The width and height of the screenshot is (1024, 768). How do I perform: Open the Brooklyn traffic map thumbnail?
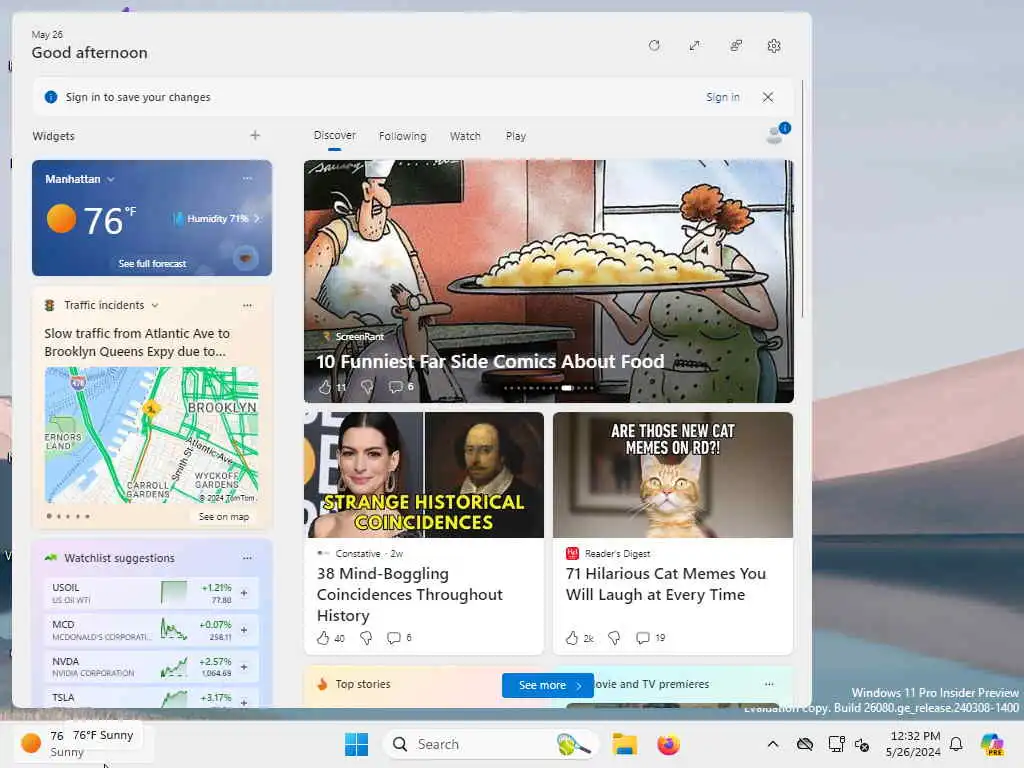point(152,435)
